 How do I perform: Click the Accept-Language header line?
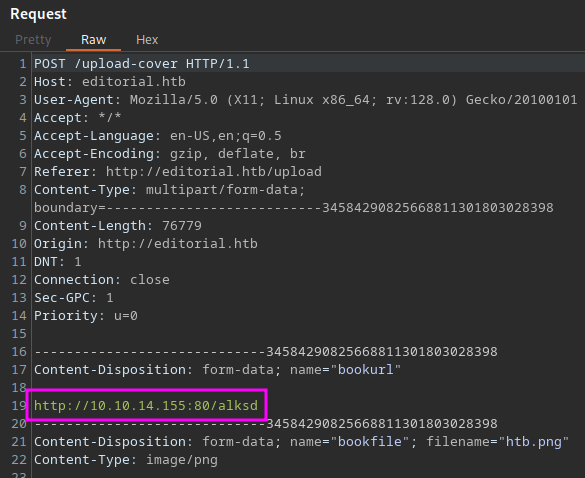[x=158, y=135]
